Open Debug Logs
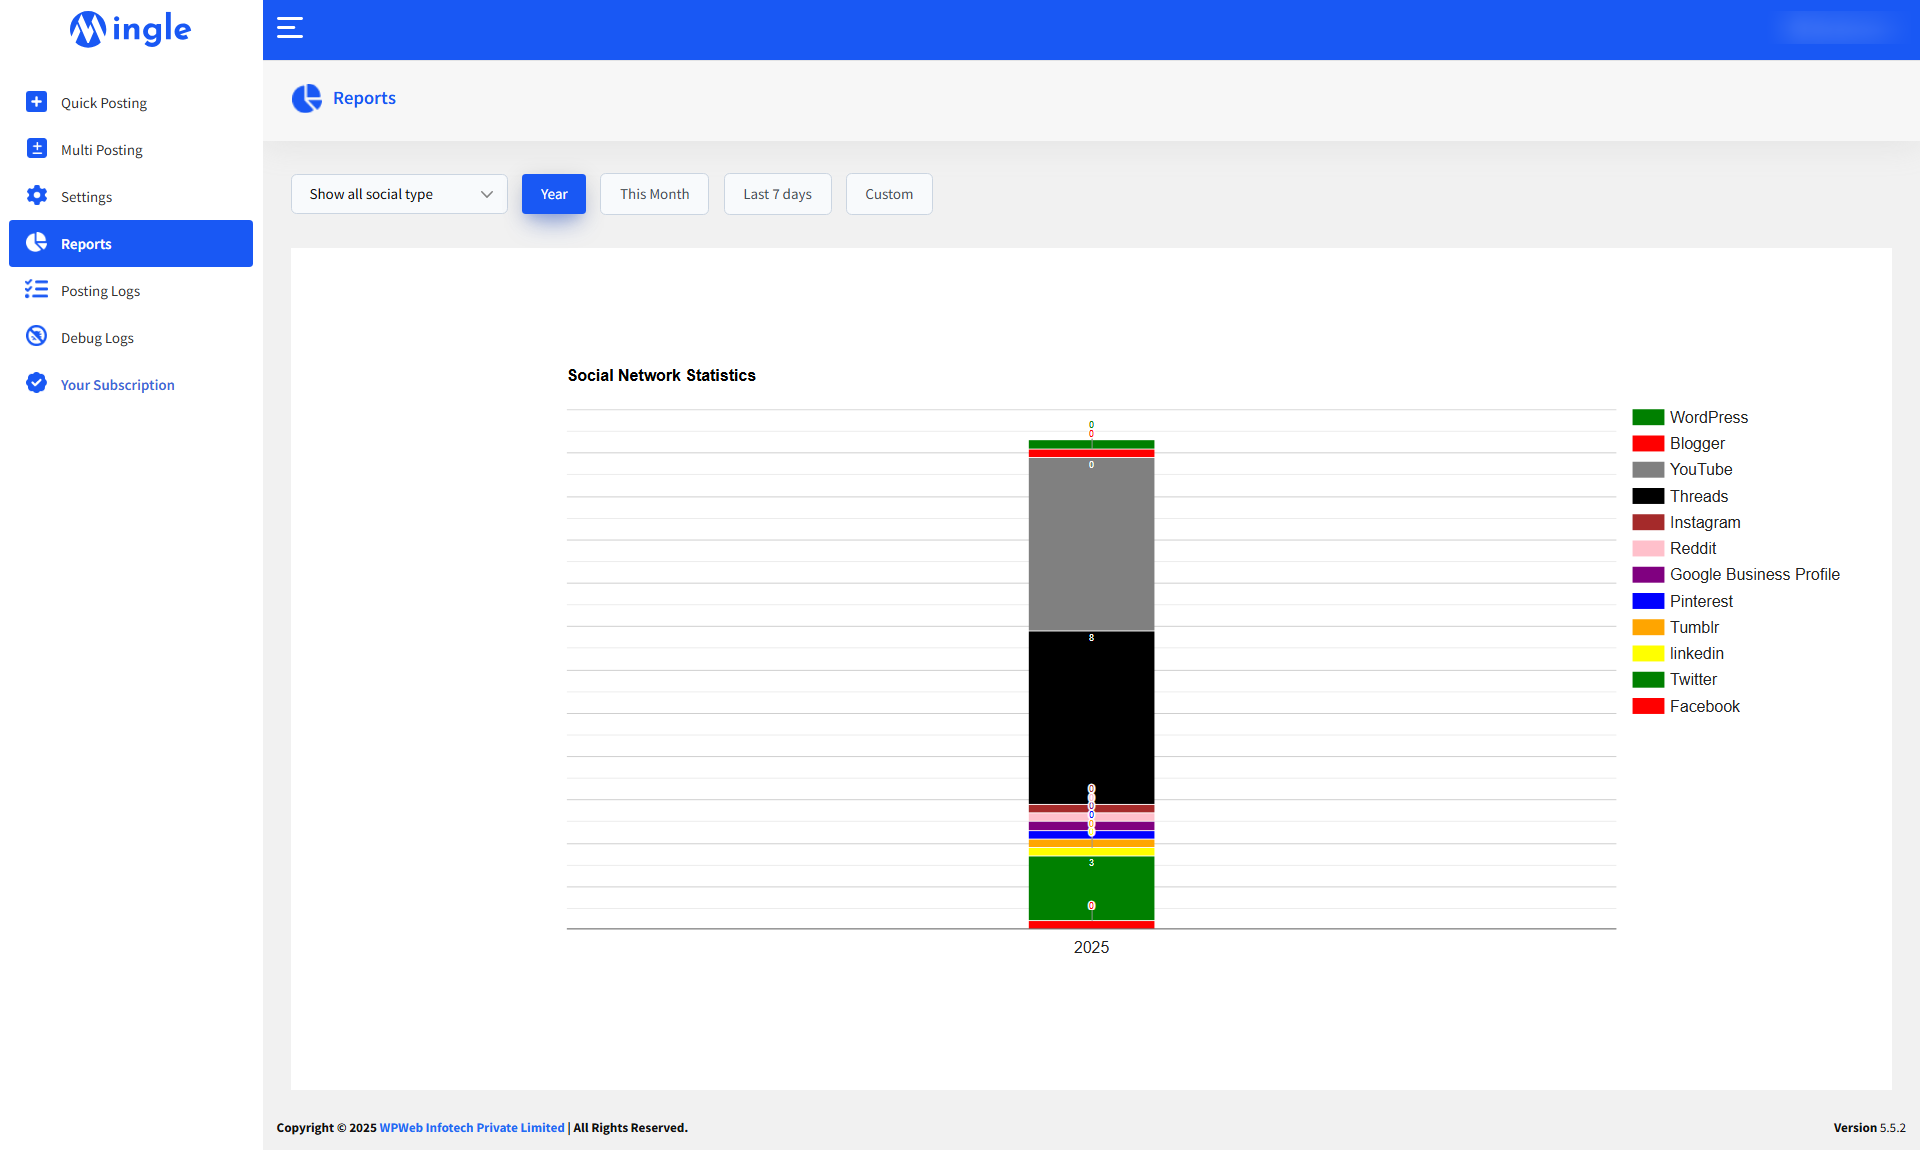This screenshot has width=1920, height=1151. pyautogui.click(x=131, y=337)
